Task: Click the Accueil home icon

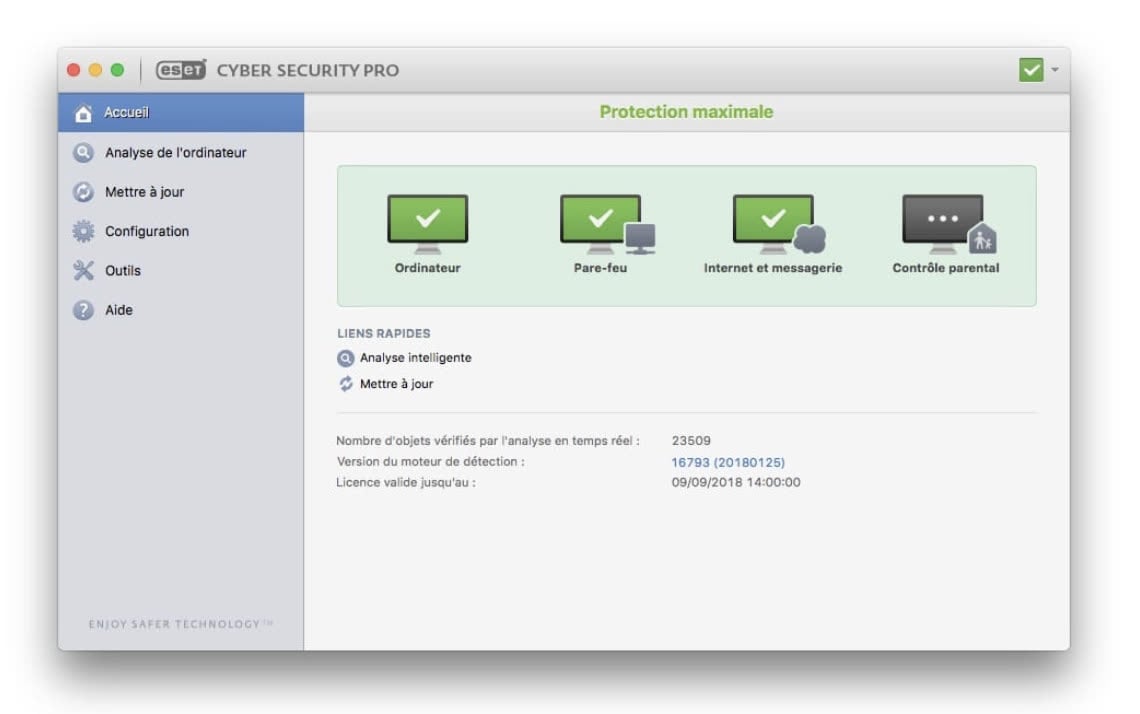Action: [x=84, y=113]
